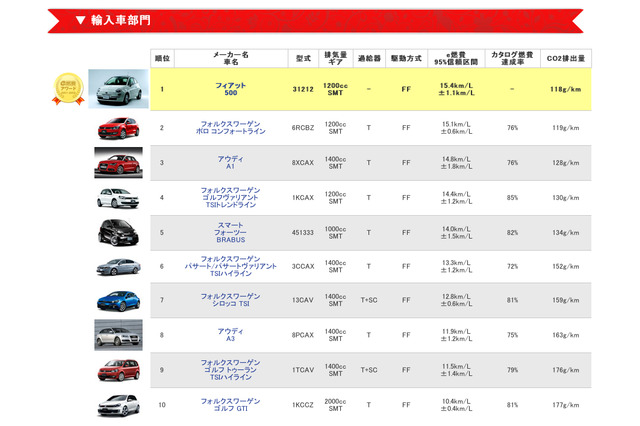
Task: Click the triangle icon beside 輸入車部門 header
Action: (x=80, y=20)
